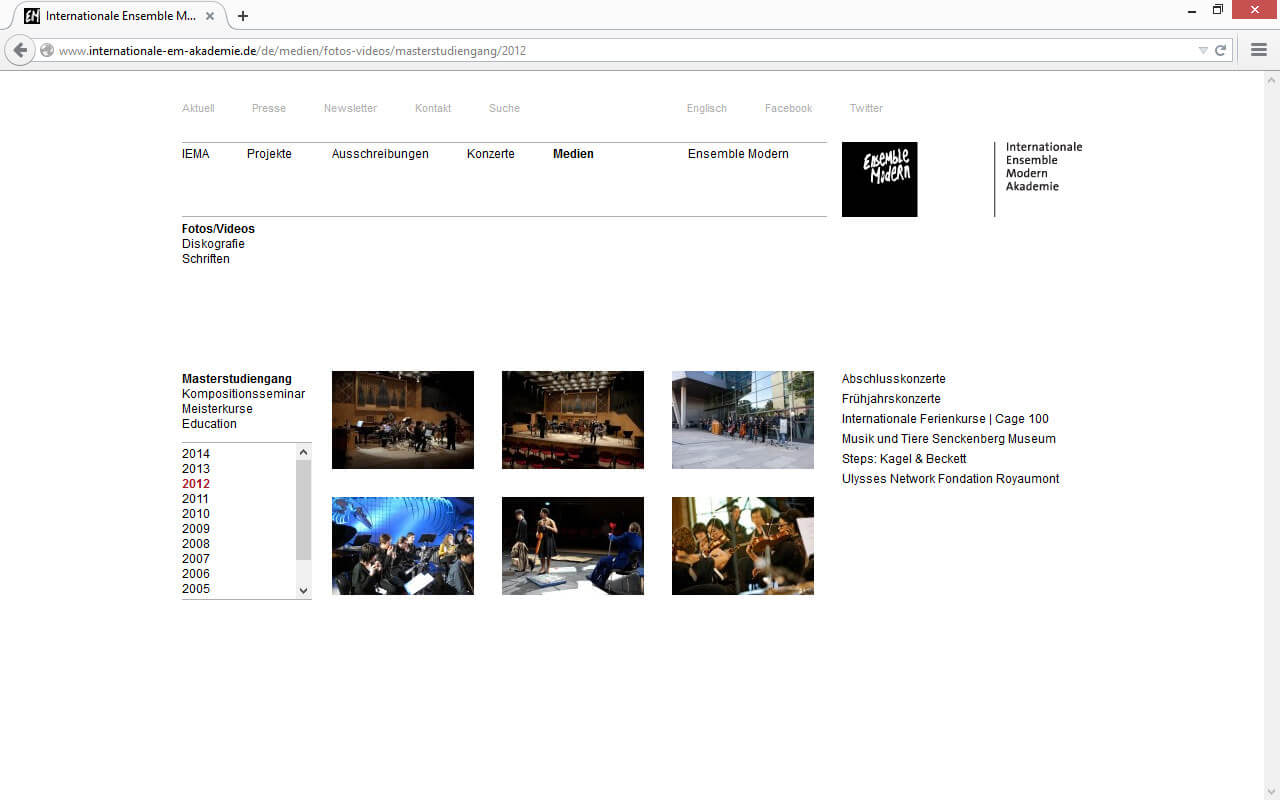Viewport: 1280px width, 800px height.
Task: Click the page scrollbar up arrow
Action: (x=1272, y=79)
